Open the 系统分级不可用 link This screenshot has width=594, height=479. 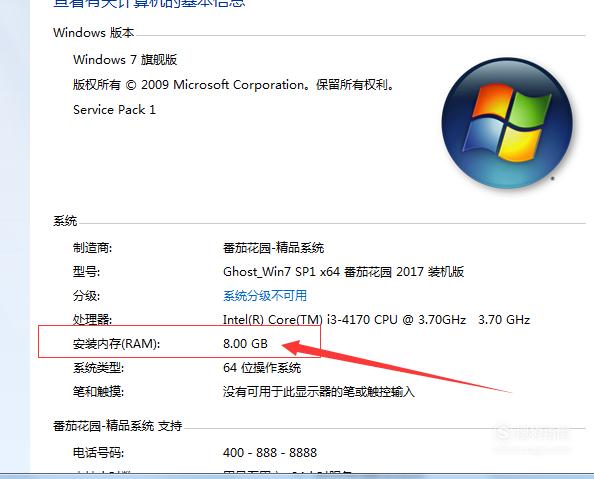click(265, 296)
